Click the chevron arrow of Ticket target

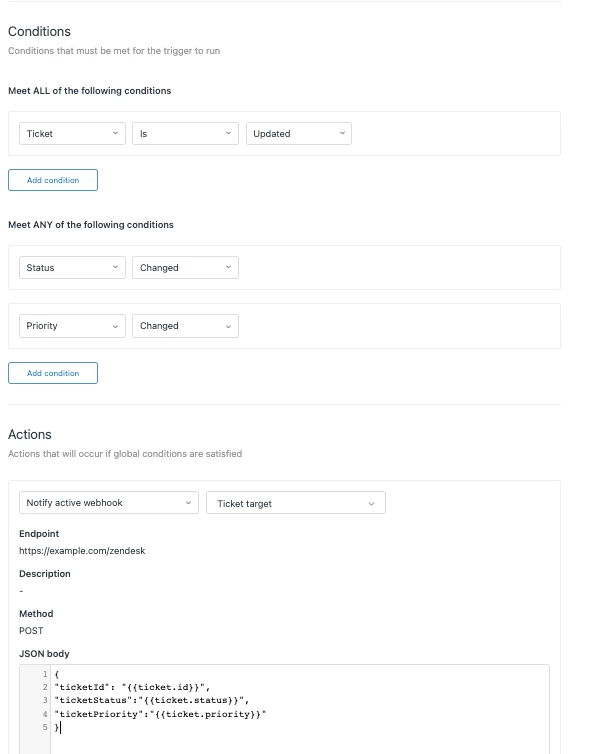(x=371, y=503)
